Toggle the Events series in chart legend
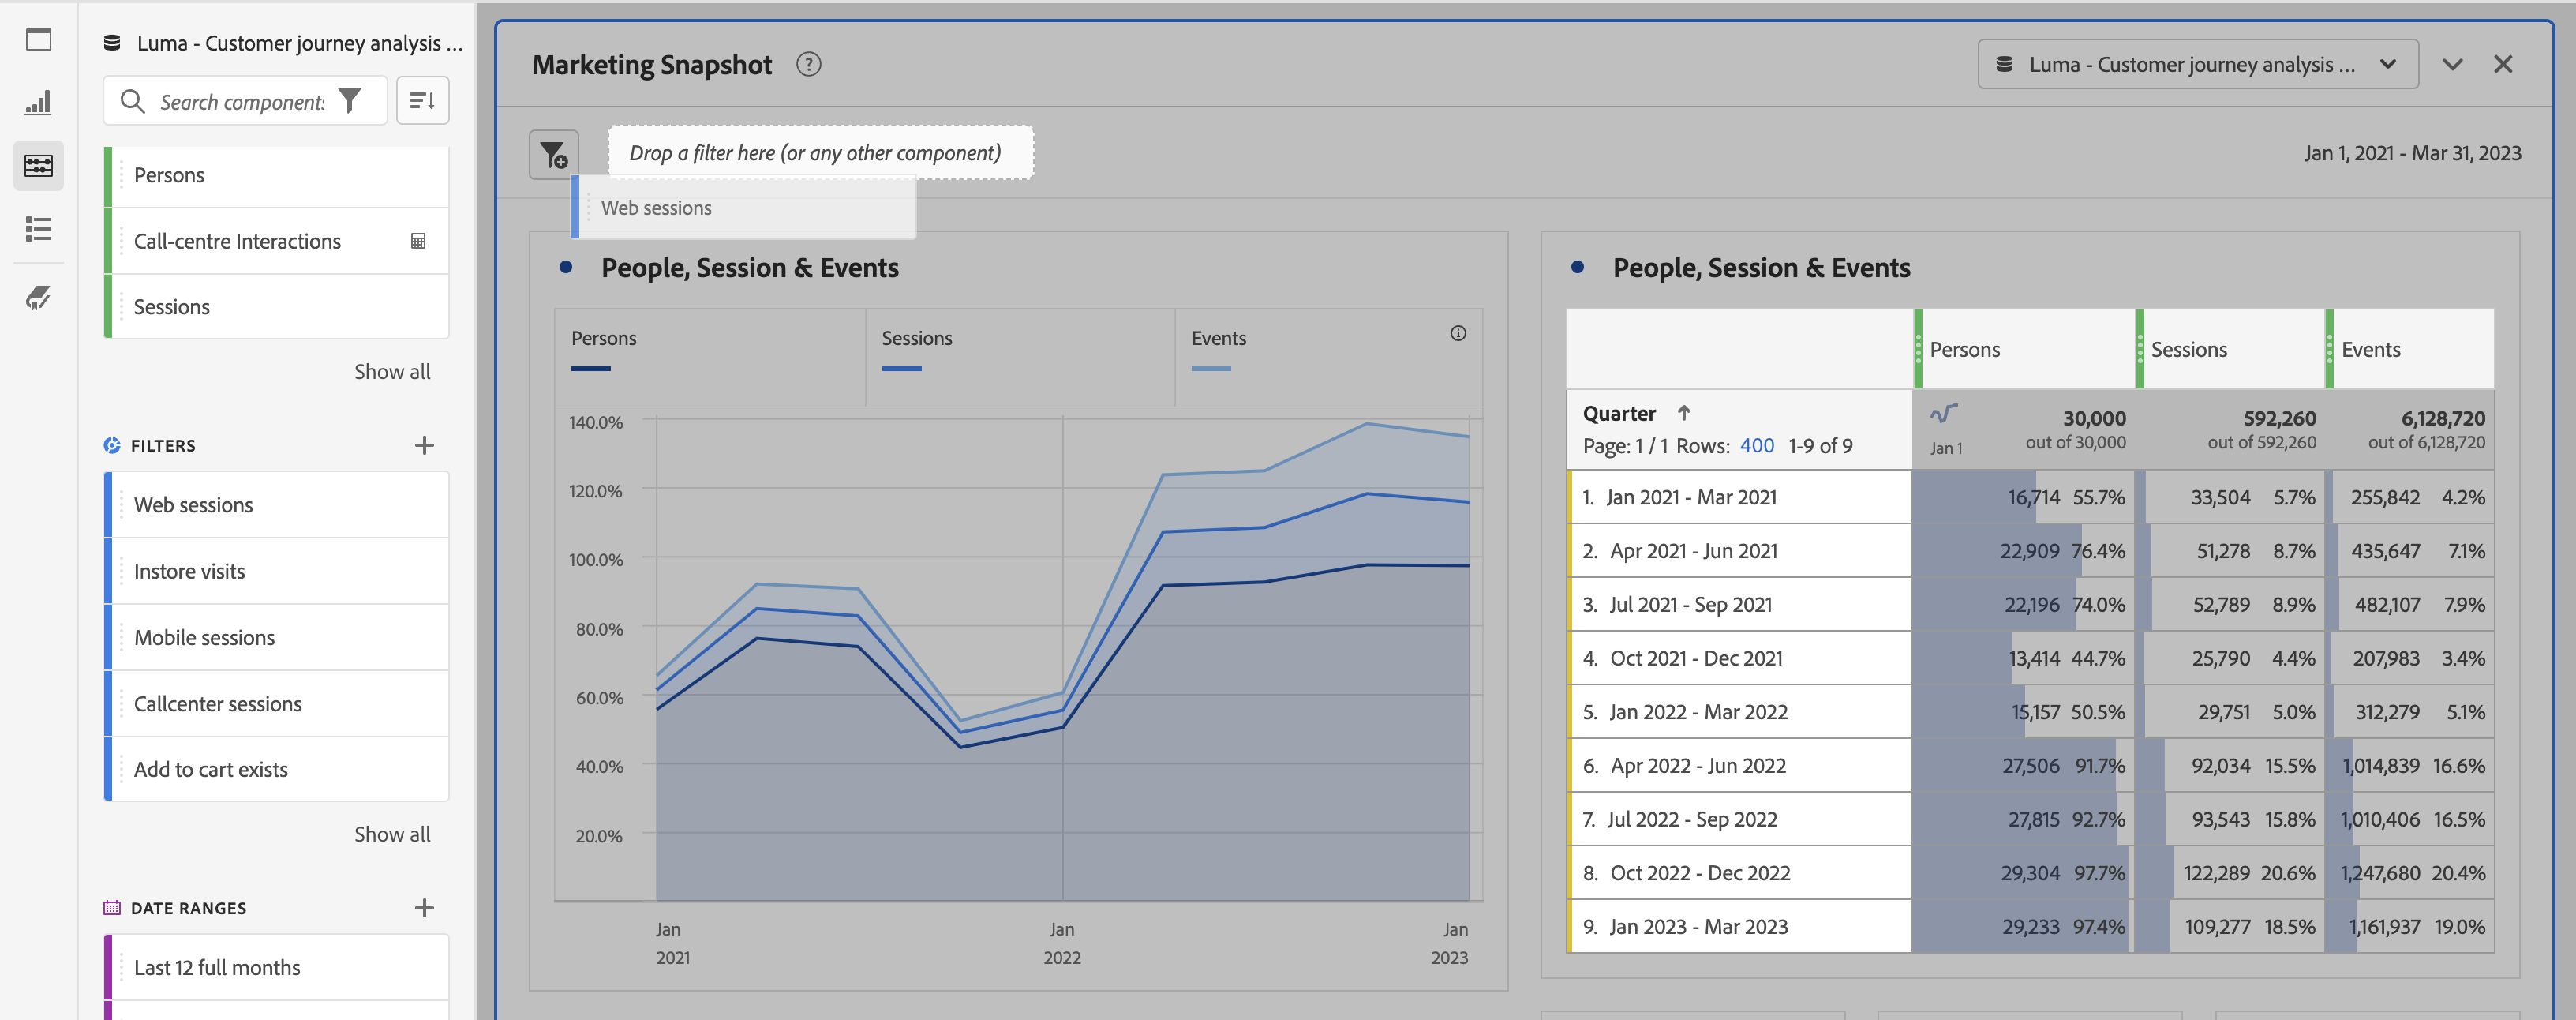Screen dimensions: 2576x1020 click(1218, 339)
